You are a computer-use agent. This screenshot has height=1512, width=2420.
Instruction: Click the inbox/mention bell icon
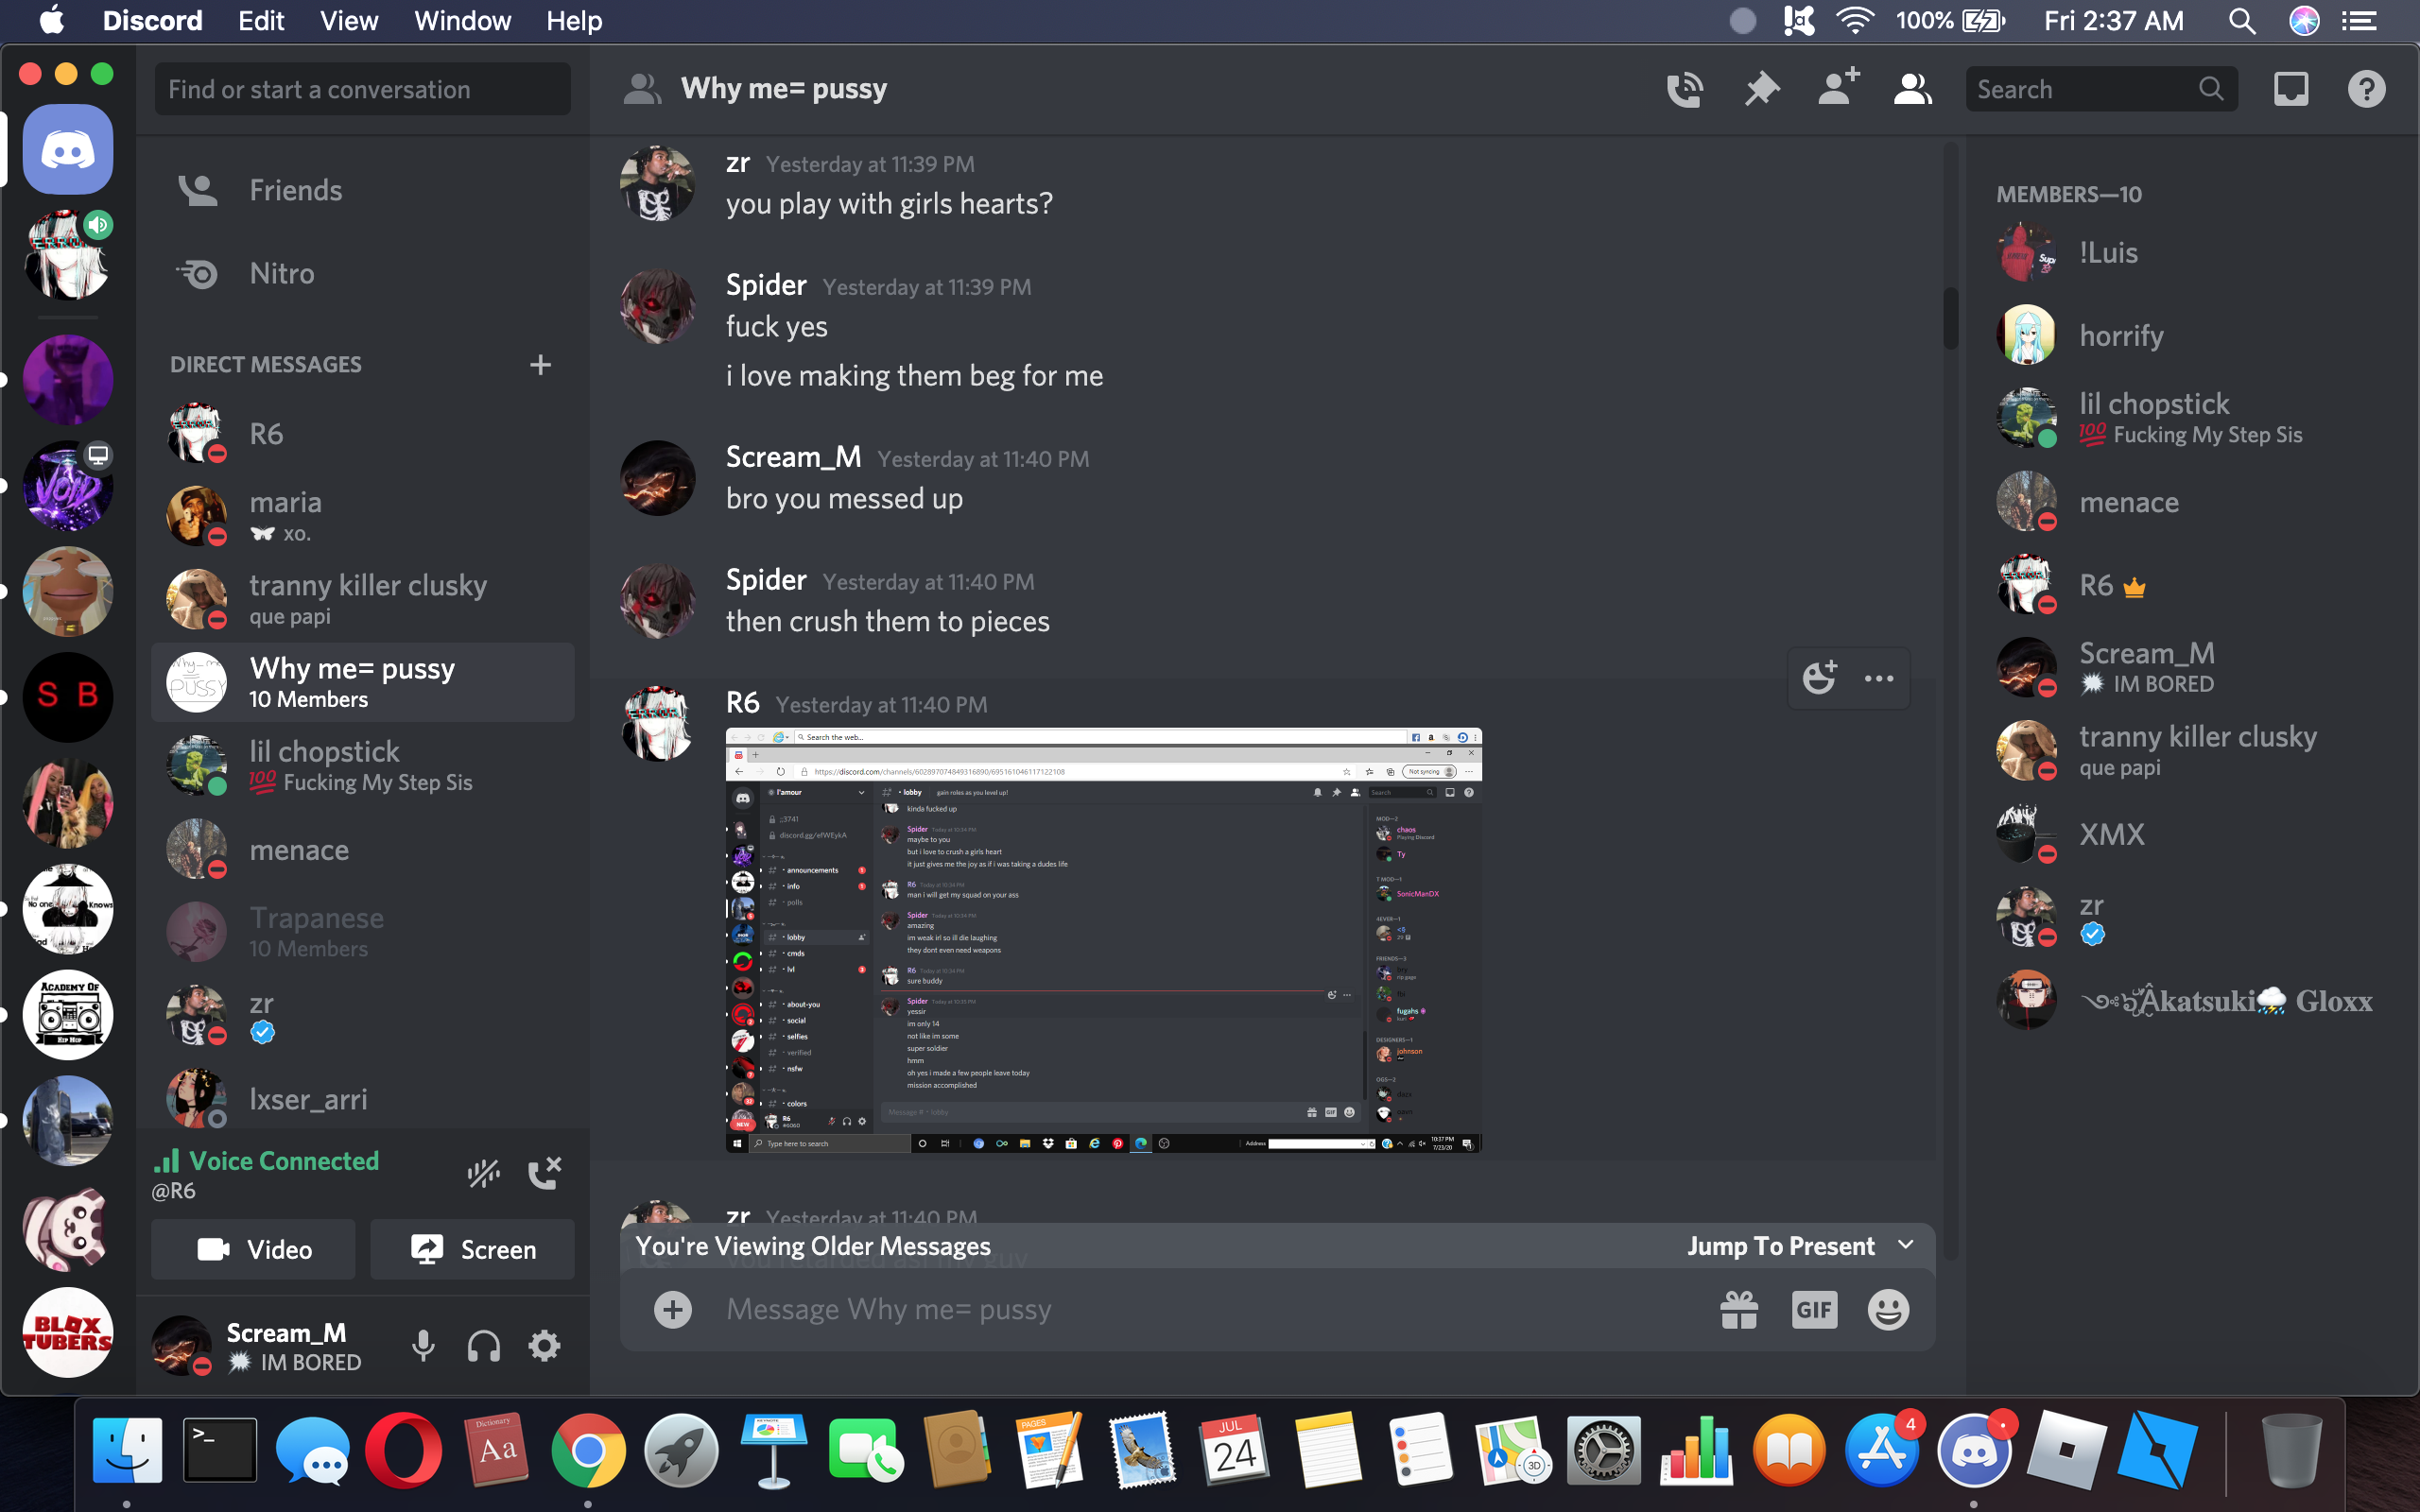coord(2291,89)
